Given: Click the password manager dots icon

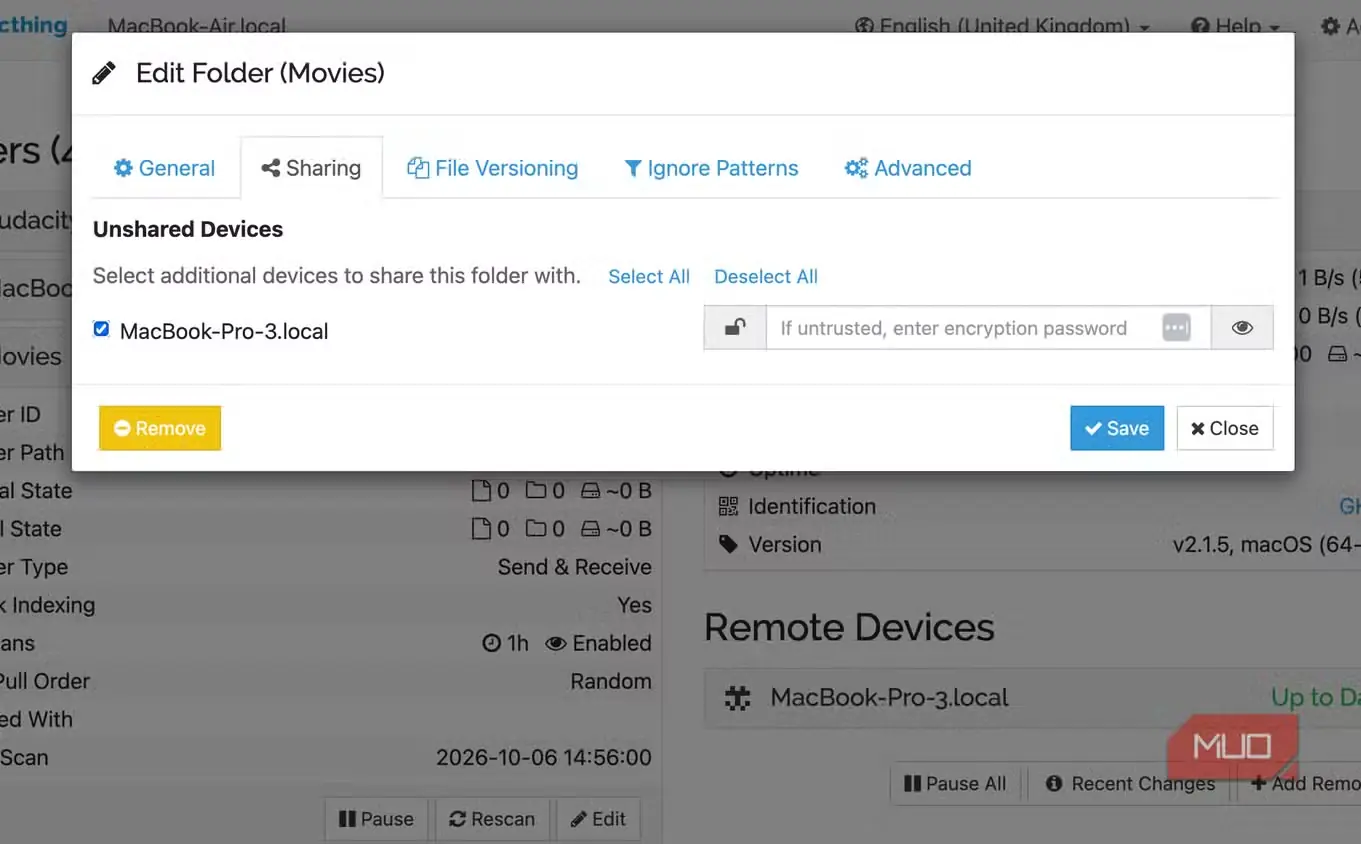Looking at the screenshot, I should coord(1176,328).
